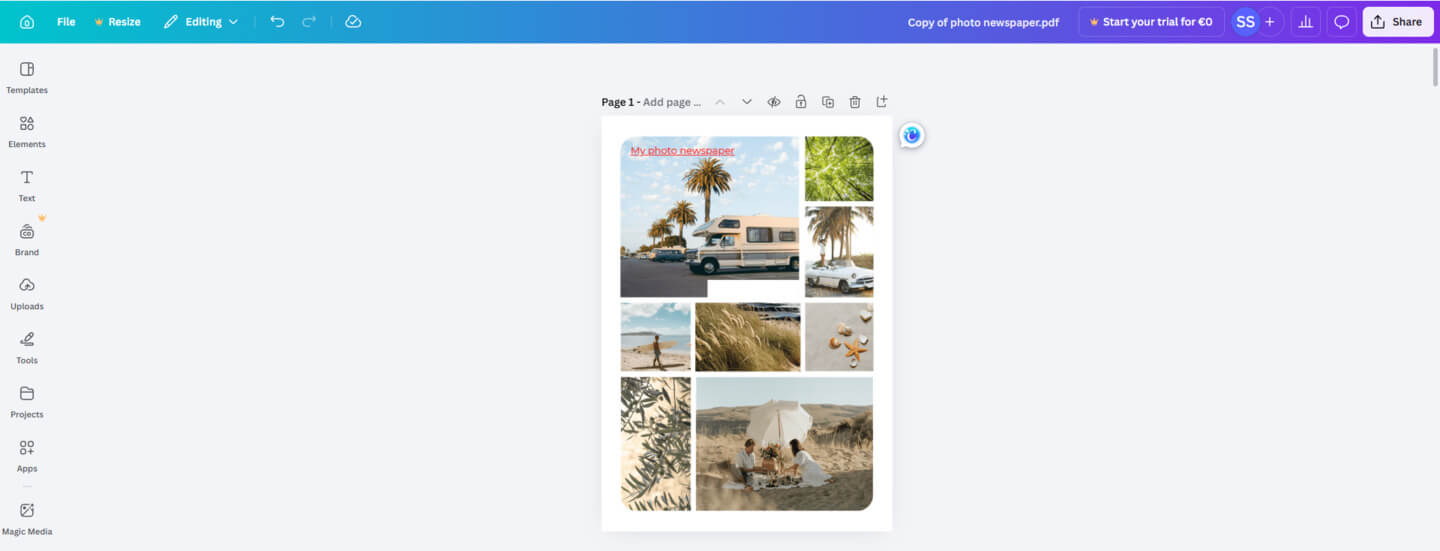Screen dimensions: 1440x551
Task: Add collaborator with plus icon
Action: 1270,22
